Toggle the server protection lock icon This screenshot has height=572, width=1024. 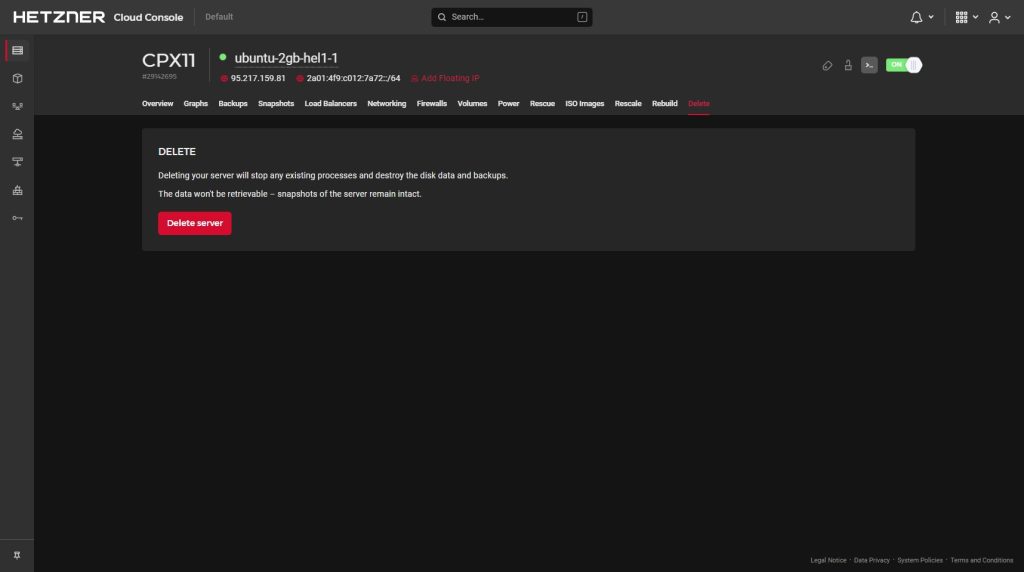click(x=848, y=65)
